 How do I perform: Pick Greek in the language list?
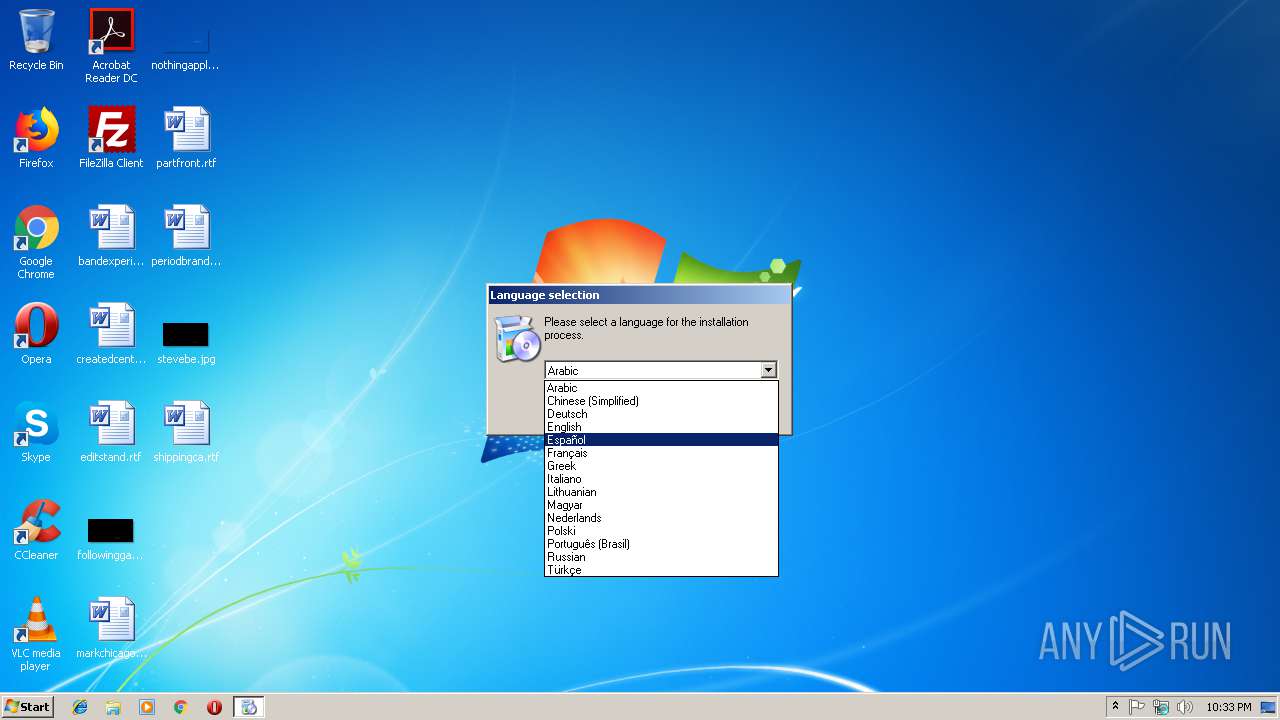(661, 466)
